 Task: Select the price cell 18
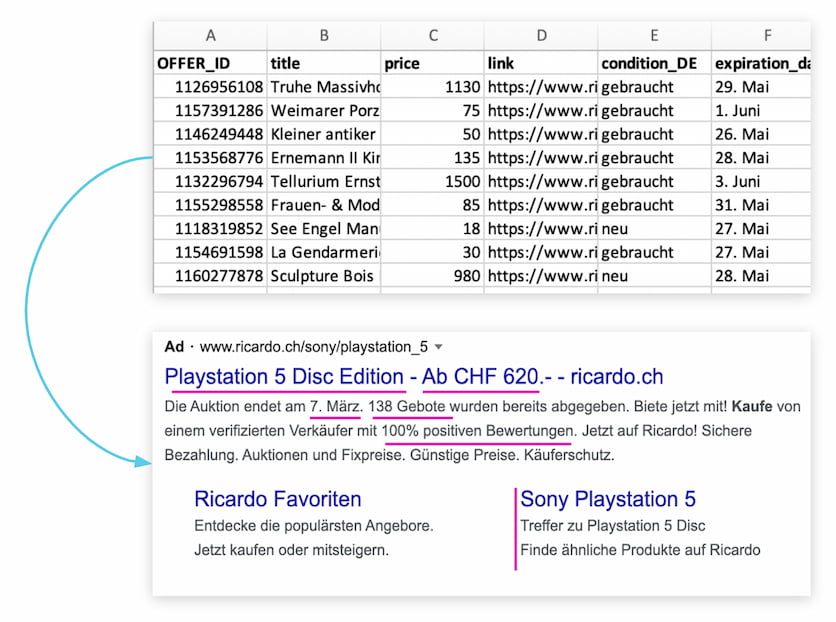[433, 228]
